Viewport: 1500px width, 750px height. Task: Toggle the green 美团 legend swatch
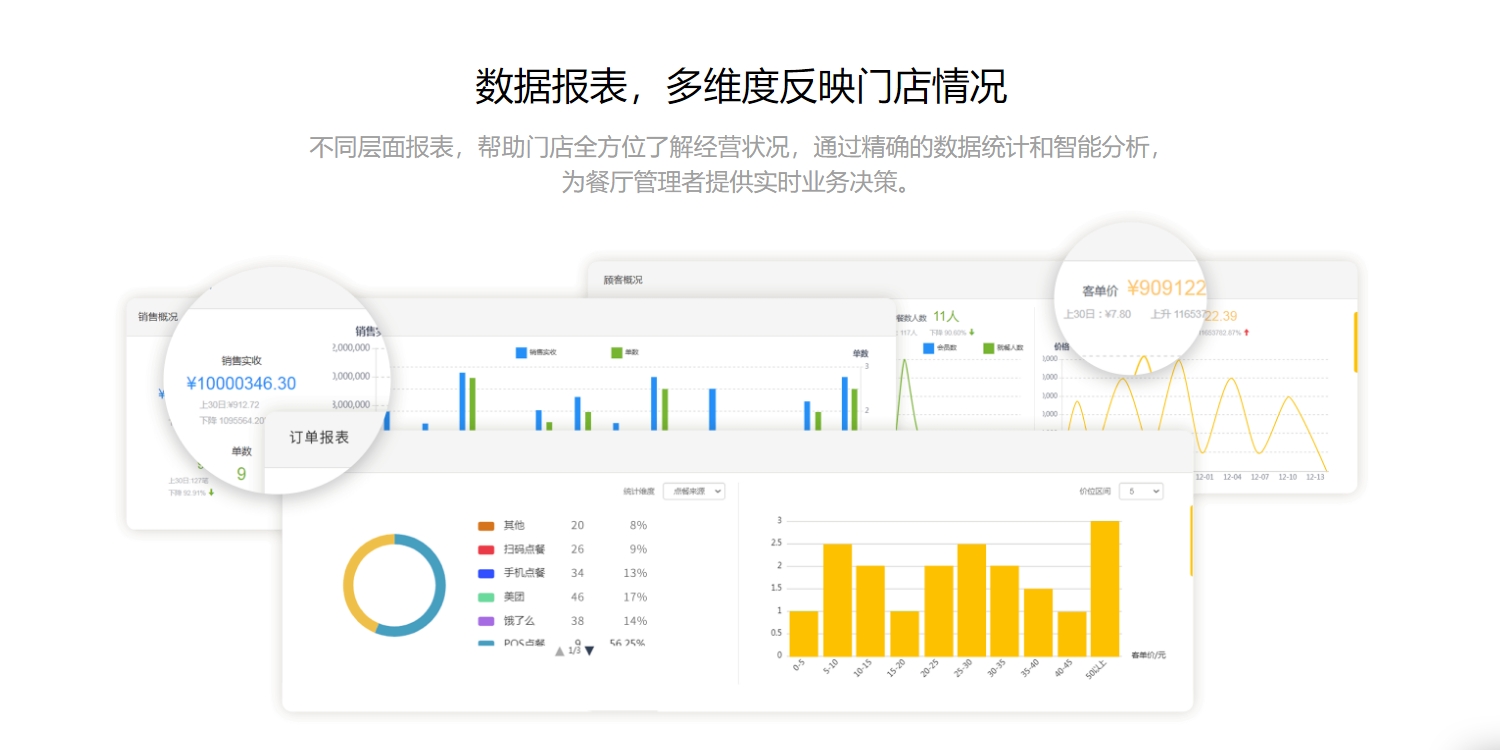coord(486,597)
